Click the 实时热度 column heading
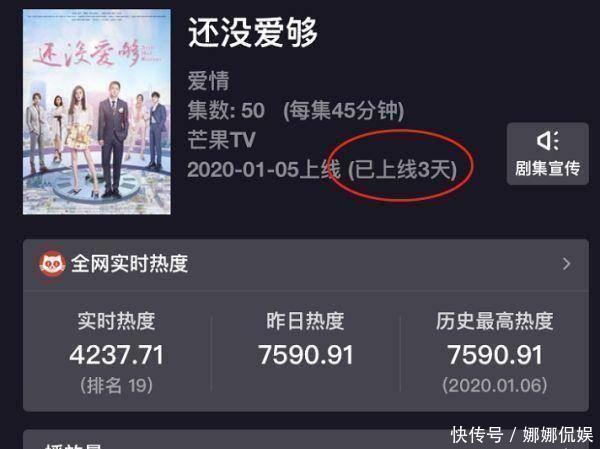The width and height of the screenshot is (600, 449). pyautogui.click(x=116, y=321)
